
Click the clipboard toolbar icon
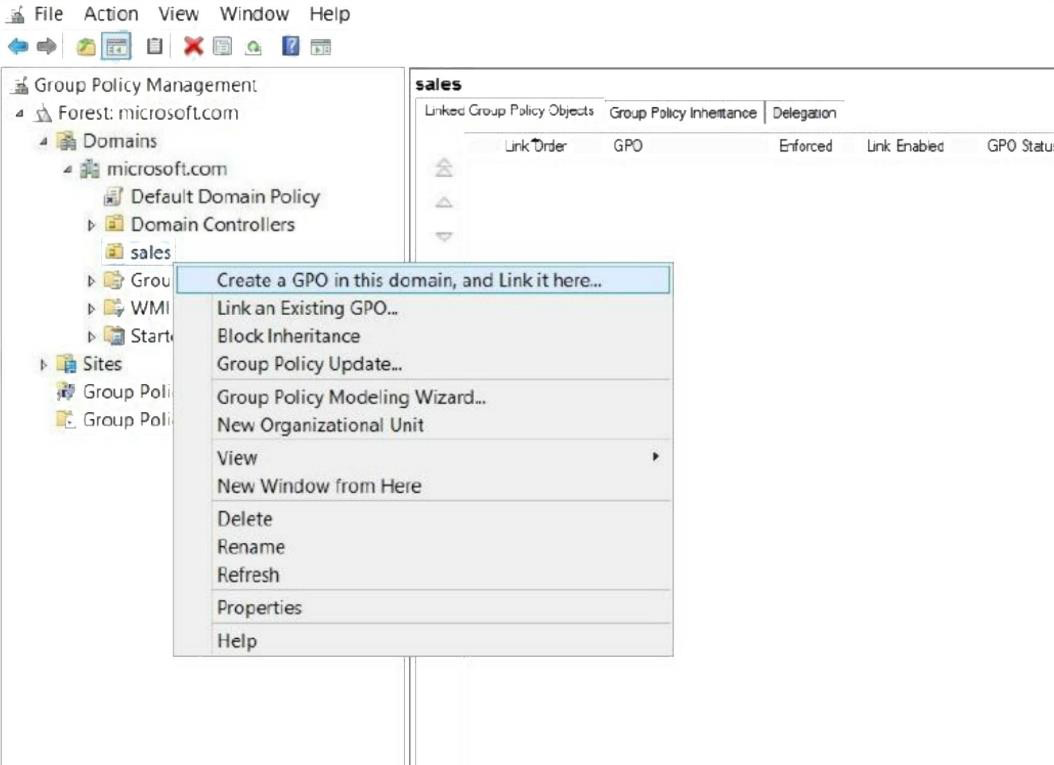(x=155, y=46)
